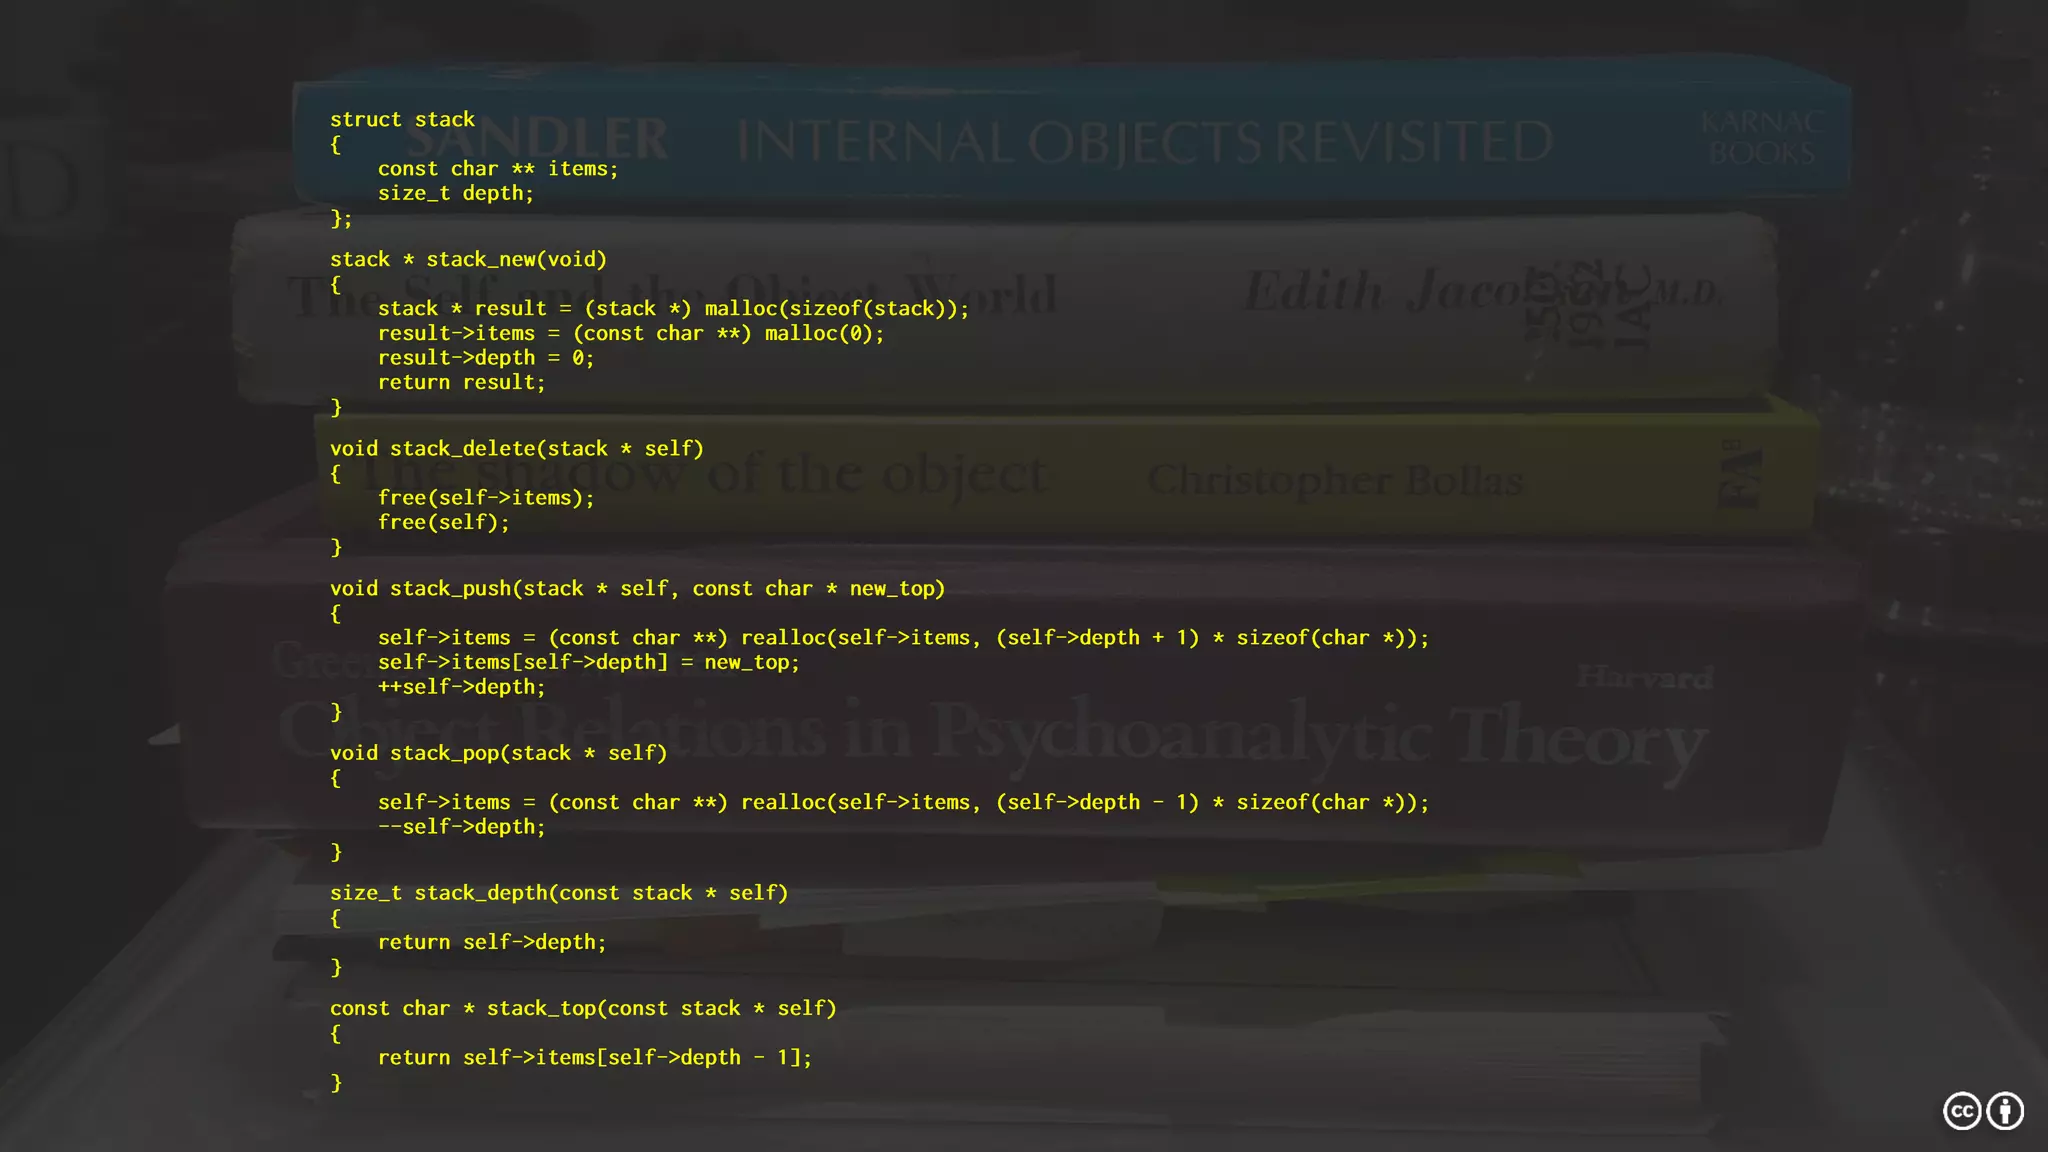Click the 'const char ** items;' line

click(x=497, y=169)
